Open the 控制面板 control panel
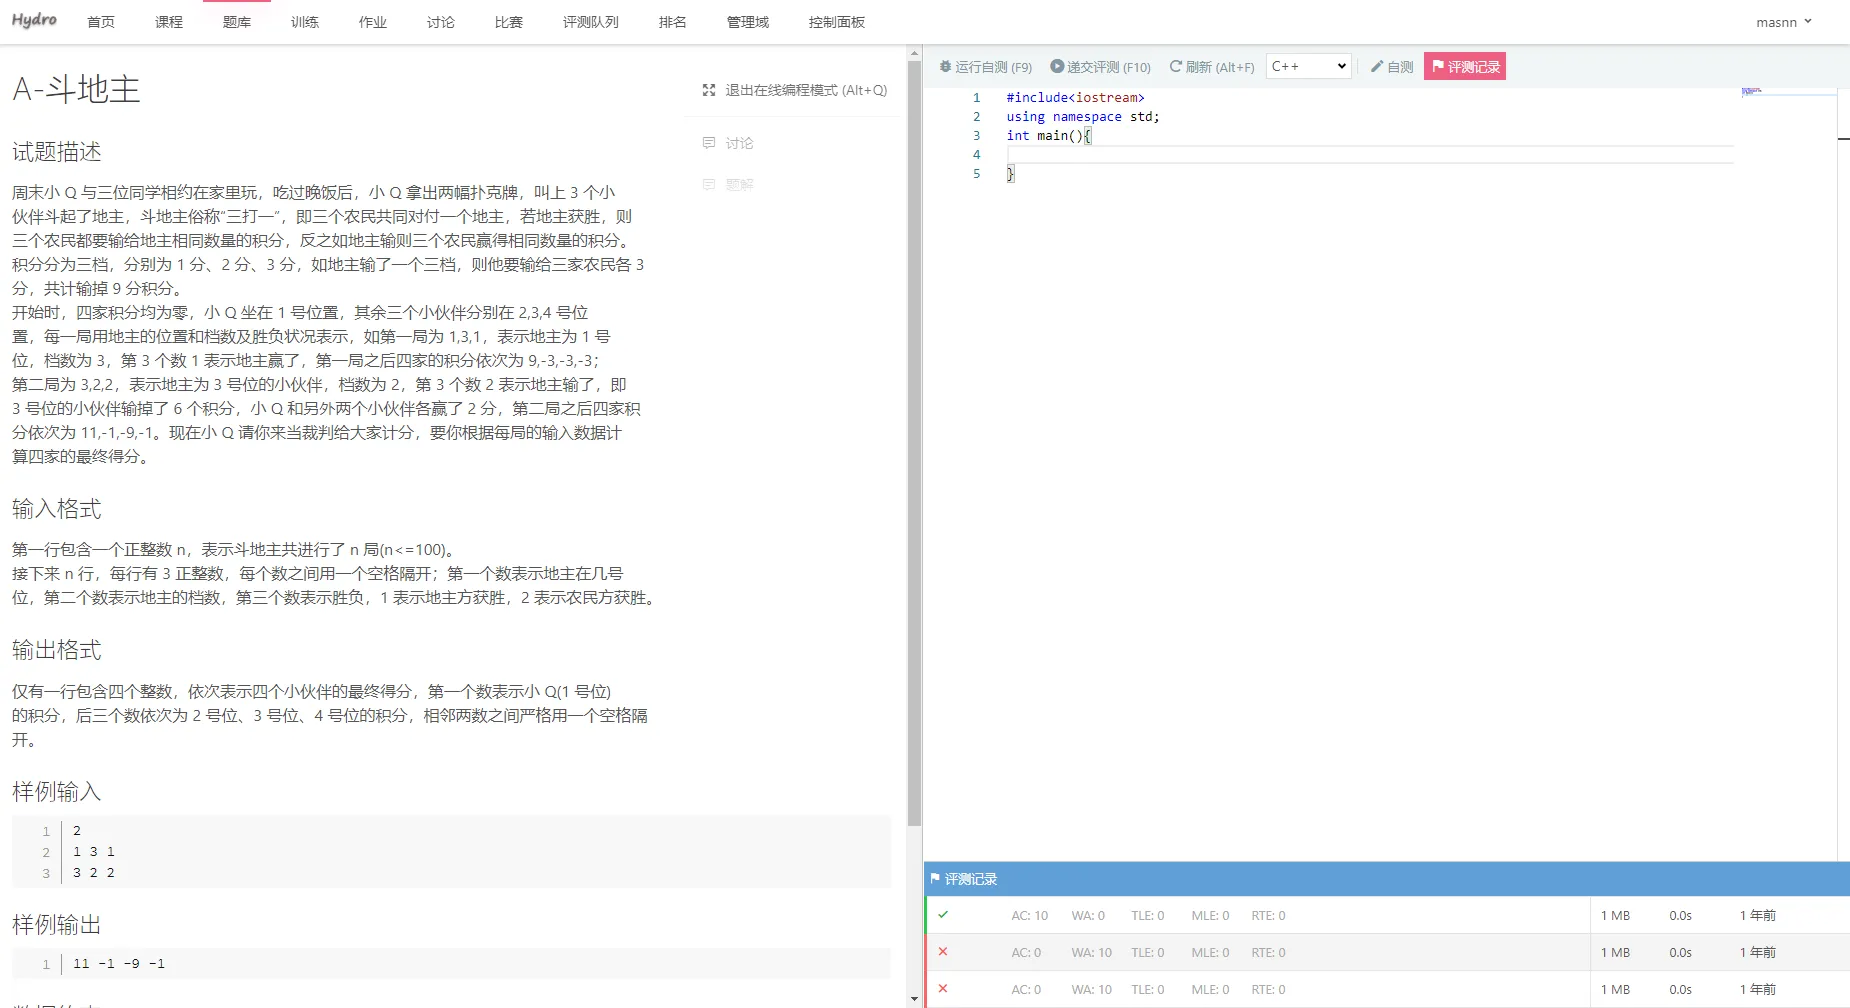 837,22
